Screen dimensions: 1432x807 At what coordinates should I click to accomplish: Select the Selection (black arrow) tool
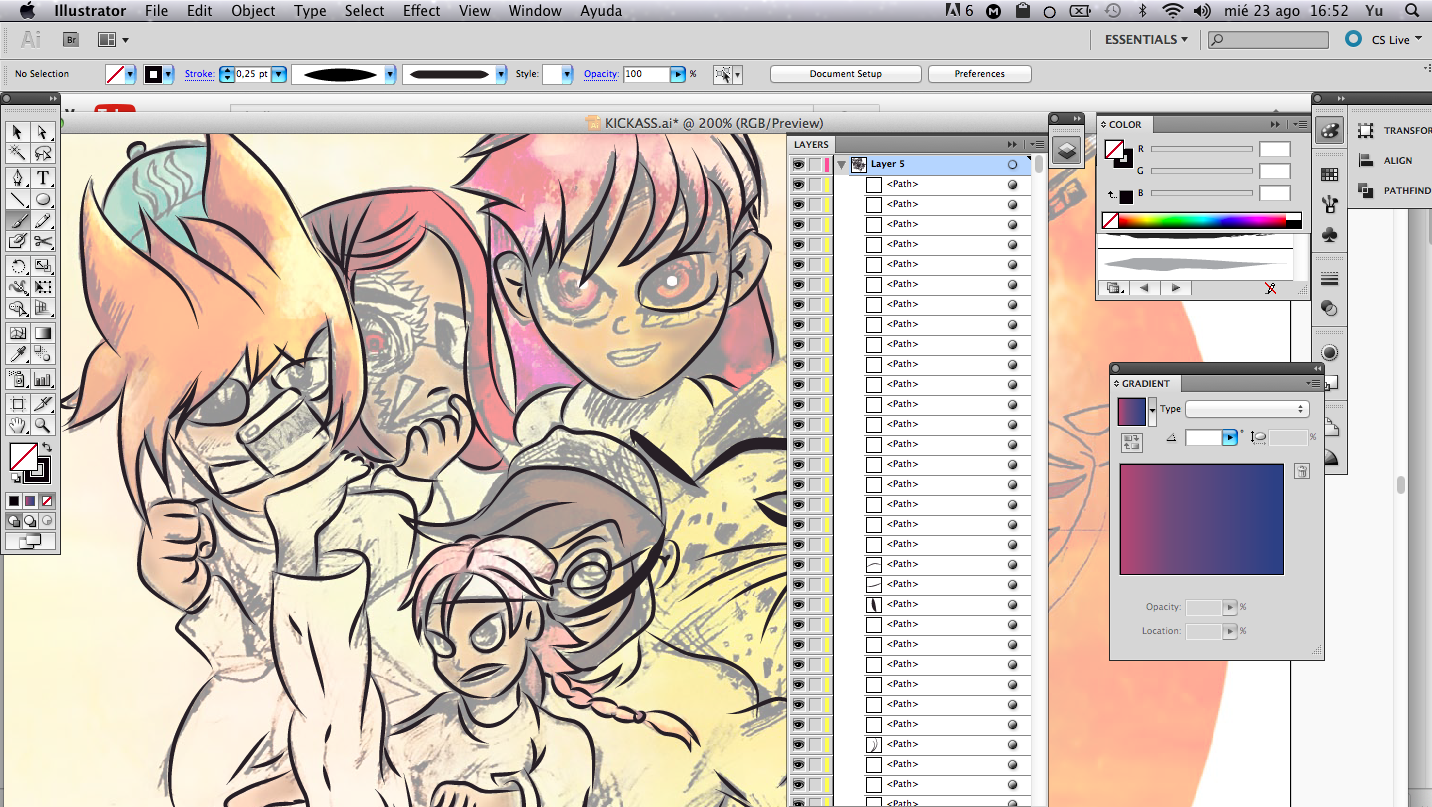point(17,132)
